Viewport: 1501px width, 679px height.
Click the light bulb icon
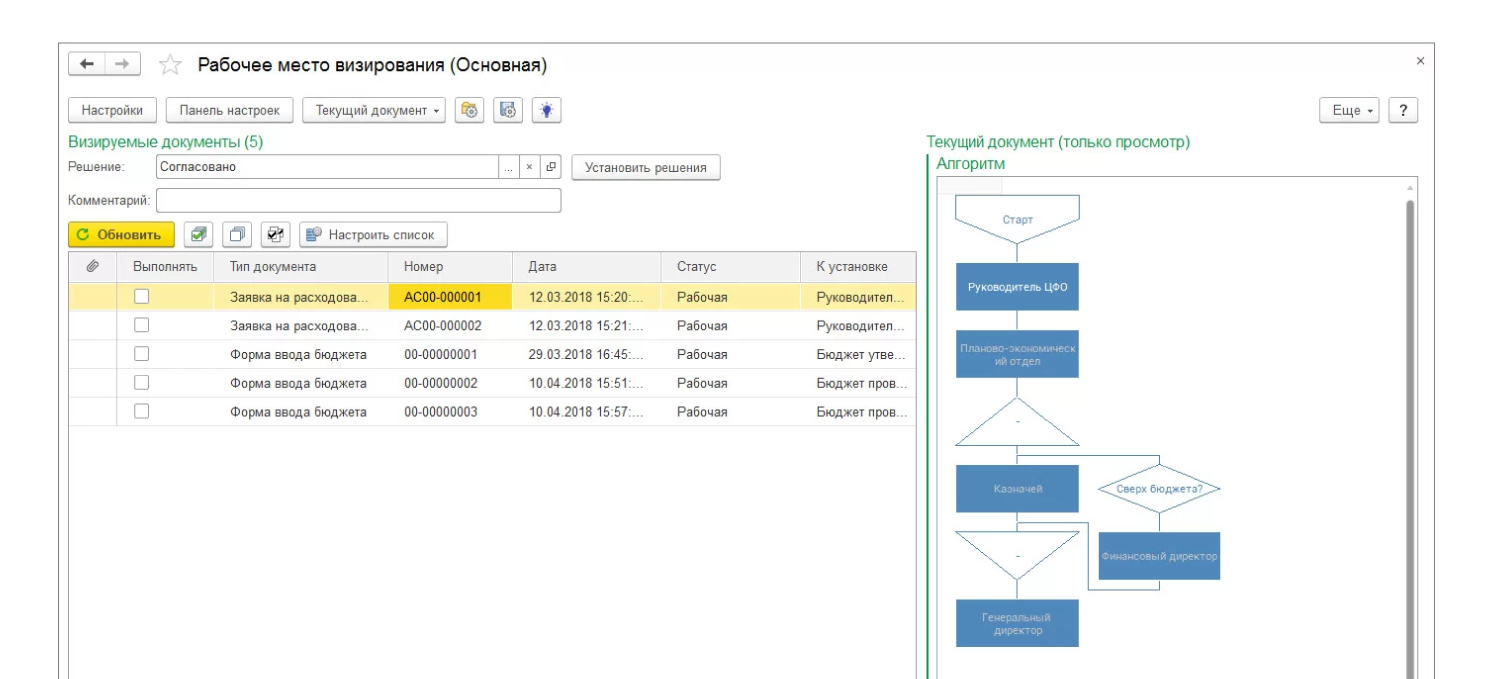tap(546, 110)
